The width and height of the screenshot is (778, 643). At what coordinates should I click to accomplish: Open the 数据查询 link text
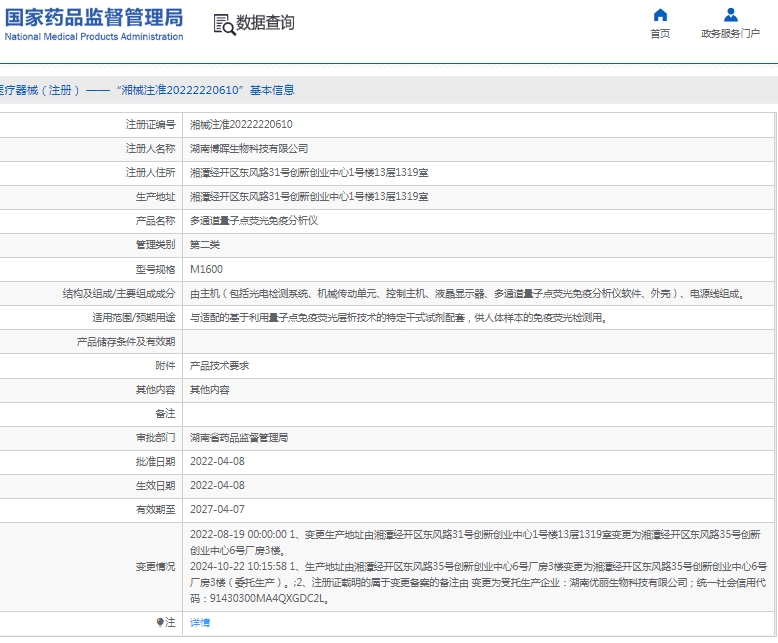coord(265,23)
